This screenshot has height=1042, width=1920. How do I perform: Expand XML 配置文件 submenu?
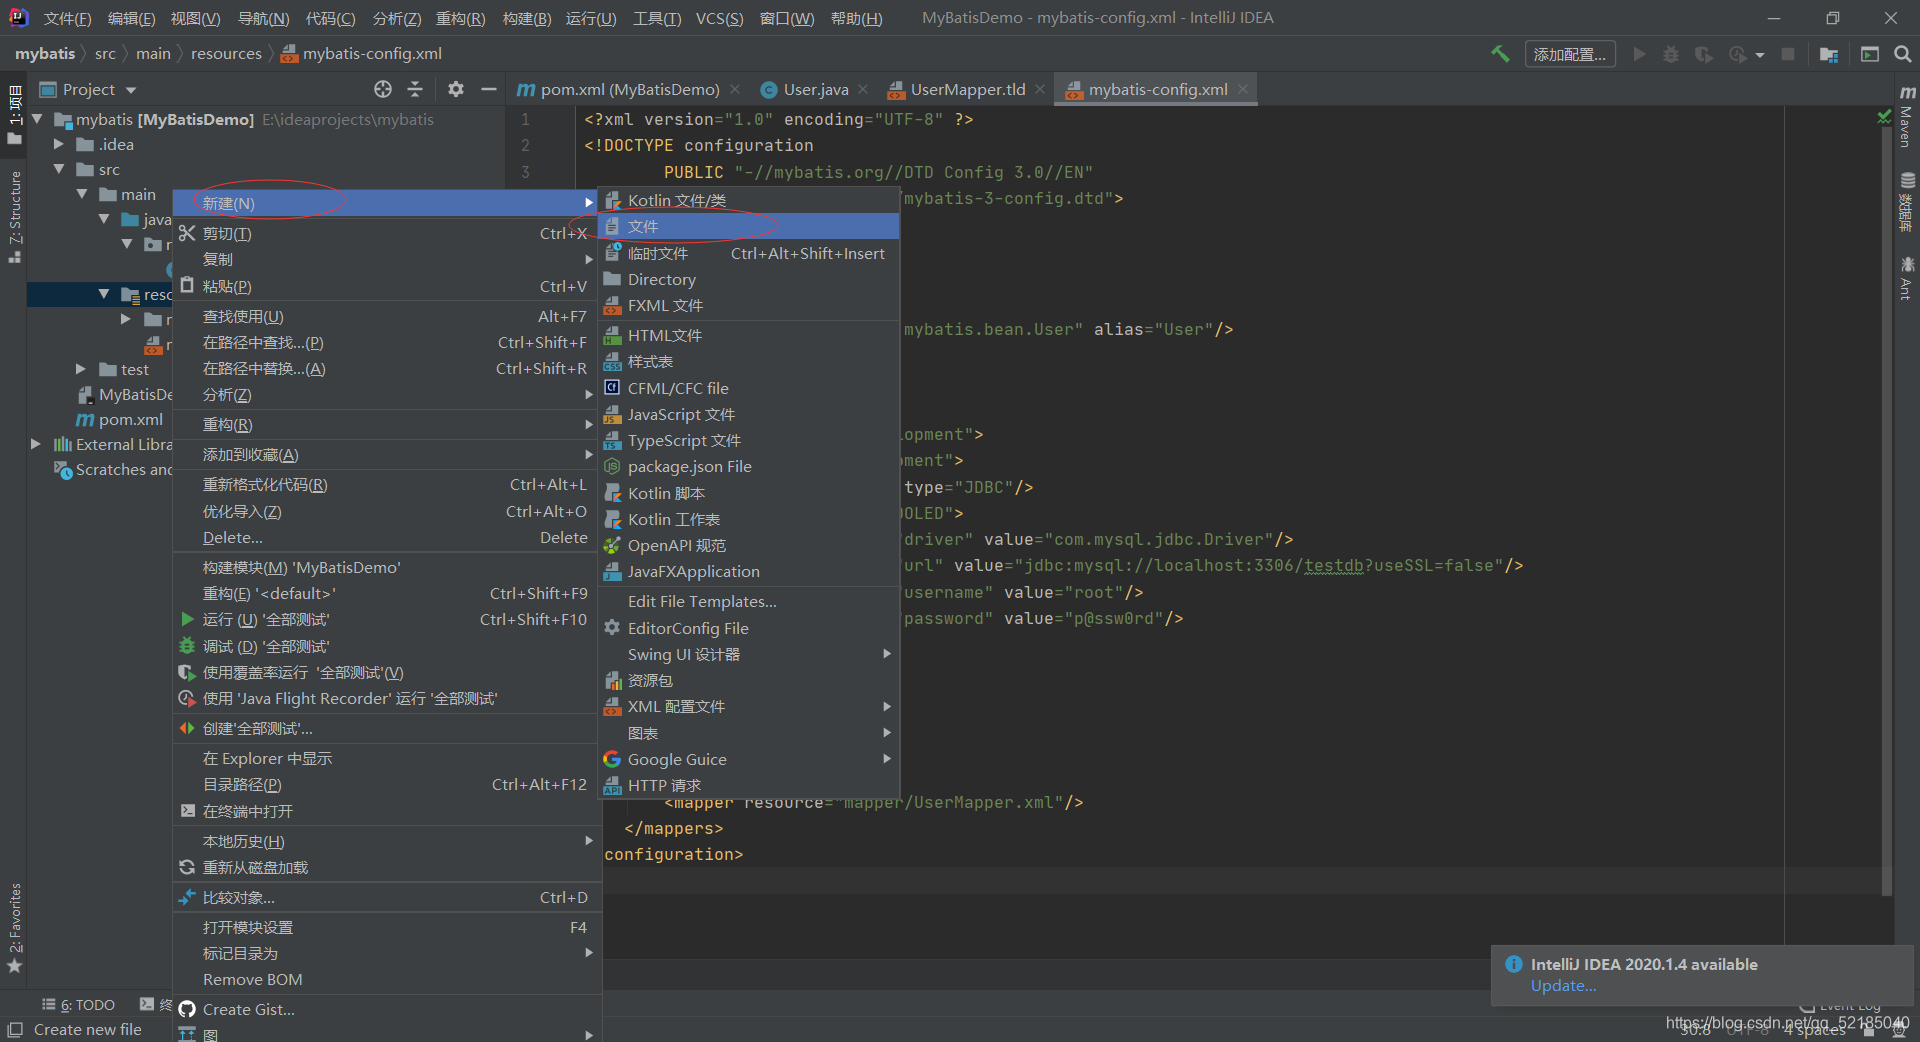click(748, 706)
